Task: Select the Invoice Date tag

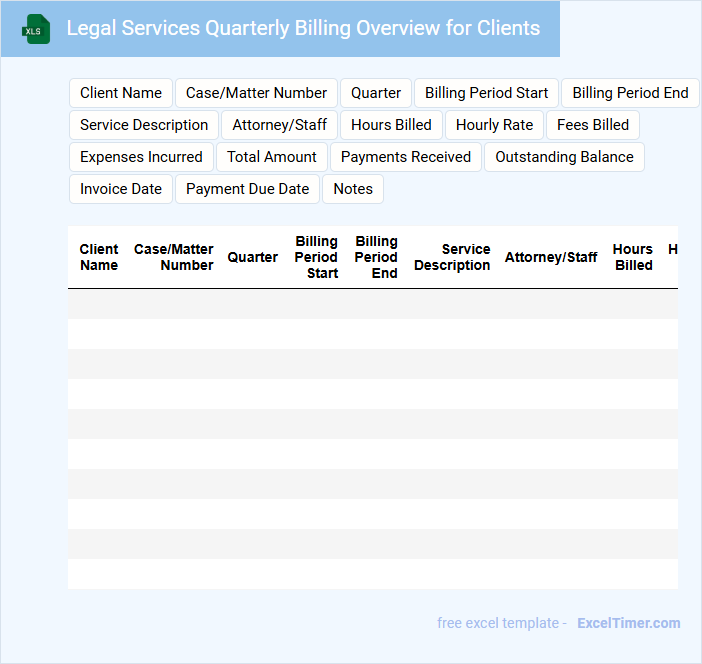Action: pyautogui.click(x=121, y=189)
